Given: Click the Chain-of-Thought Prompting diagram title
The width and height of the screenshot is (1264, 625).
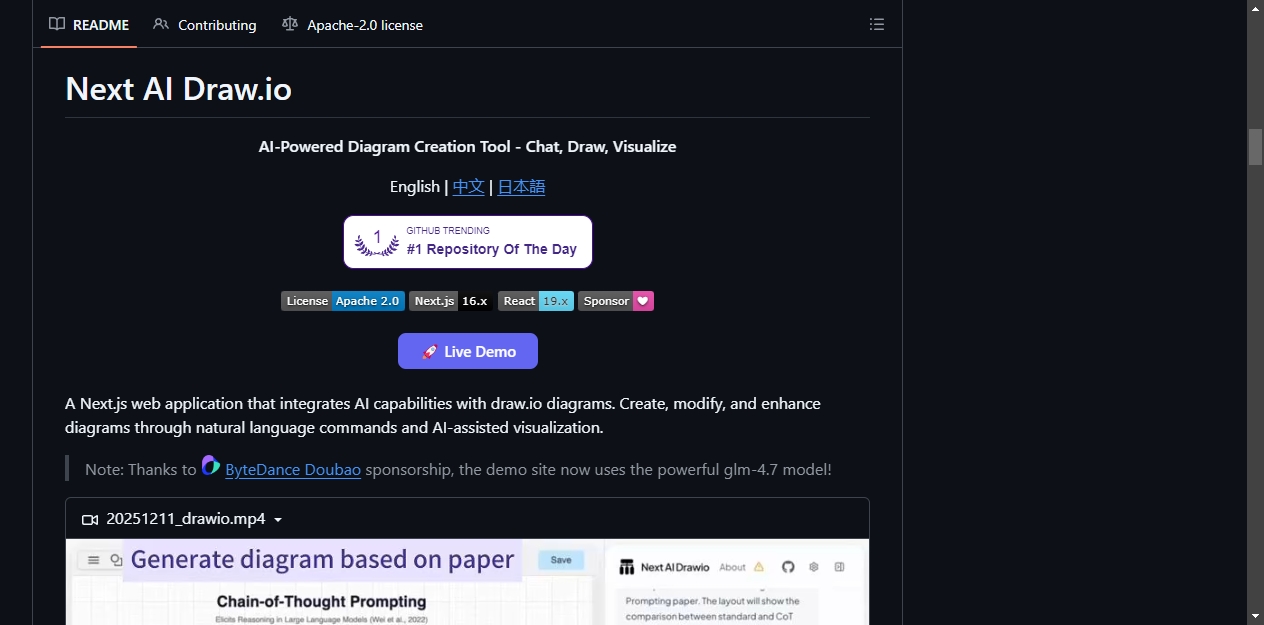Looking at the screenshot, I should pyautogui.click(x=322, y=602).
